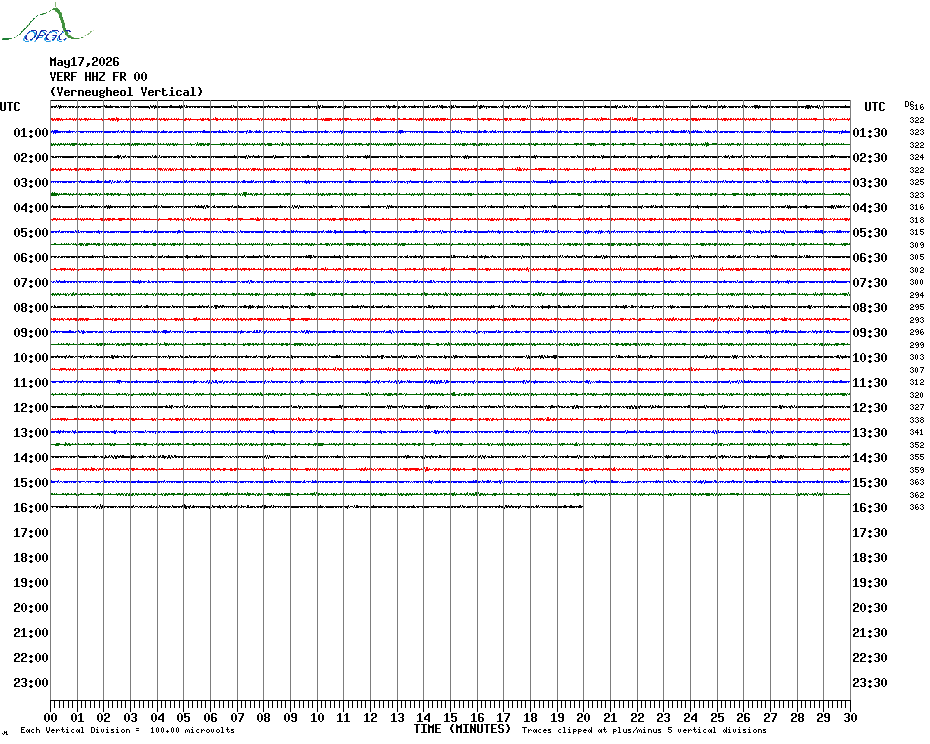930x744 pixels.
Task: Select the 16:00 hour label on the left
Action: pos(31,507)
